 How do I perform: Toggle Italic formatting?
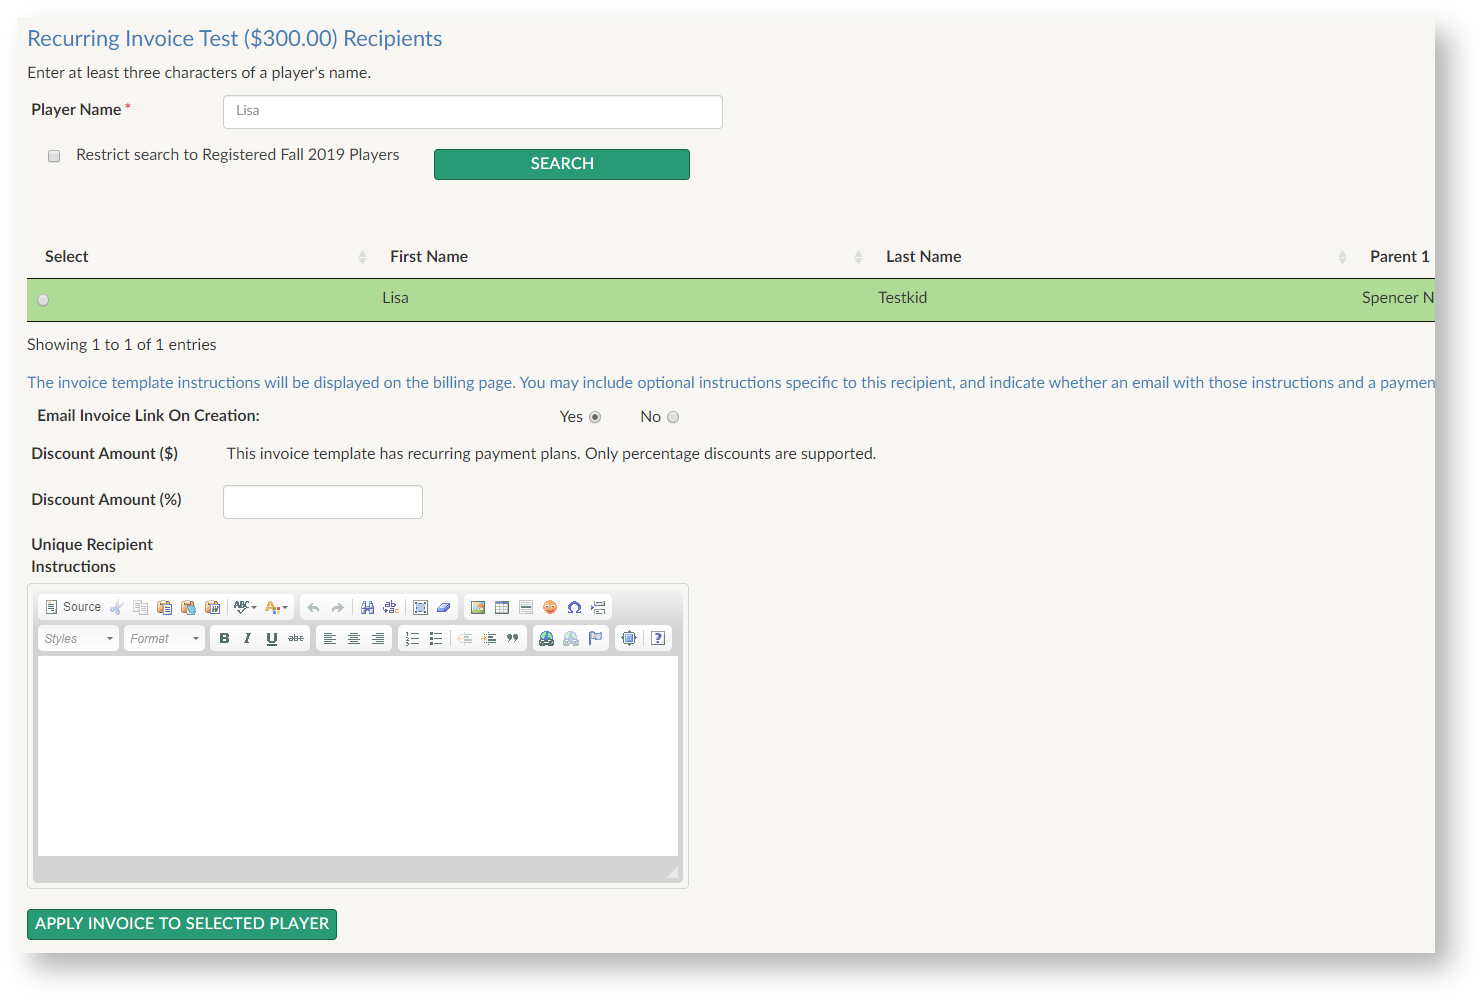[x=248, y=638]
